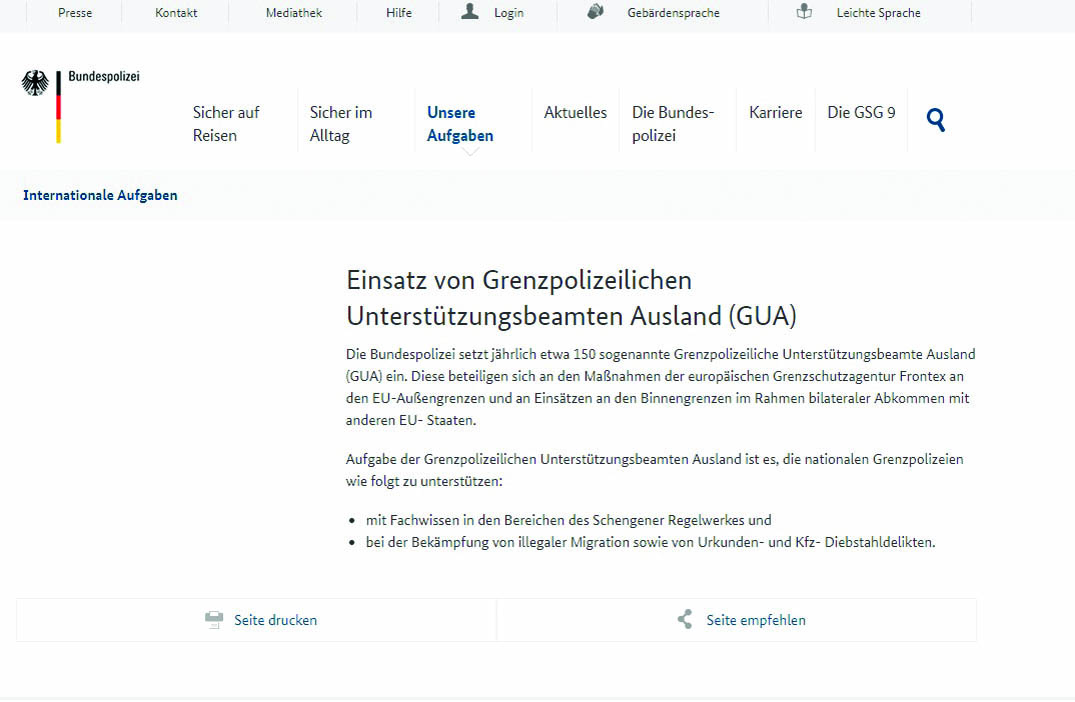1075x702 pixels.
Task: Go to the Karriere section
Action: coord(775,113)
